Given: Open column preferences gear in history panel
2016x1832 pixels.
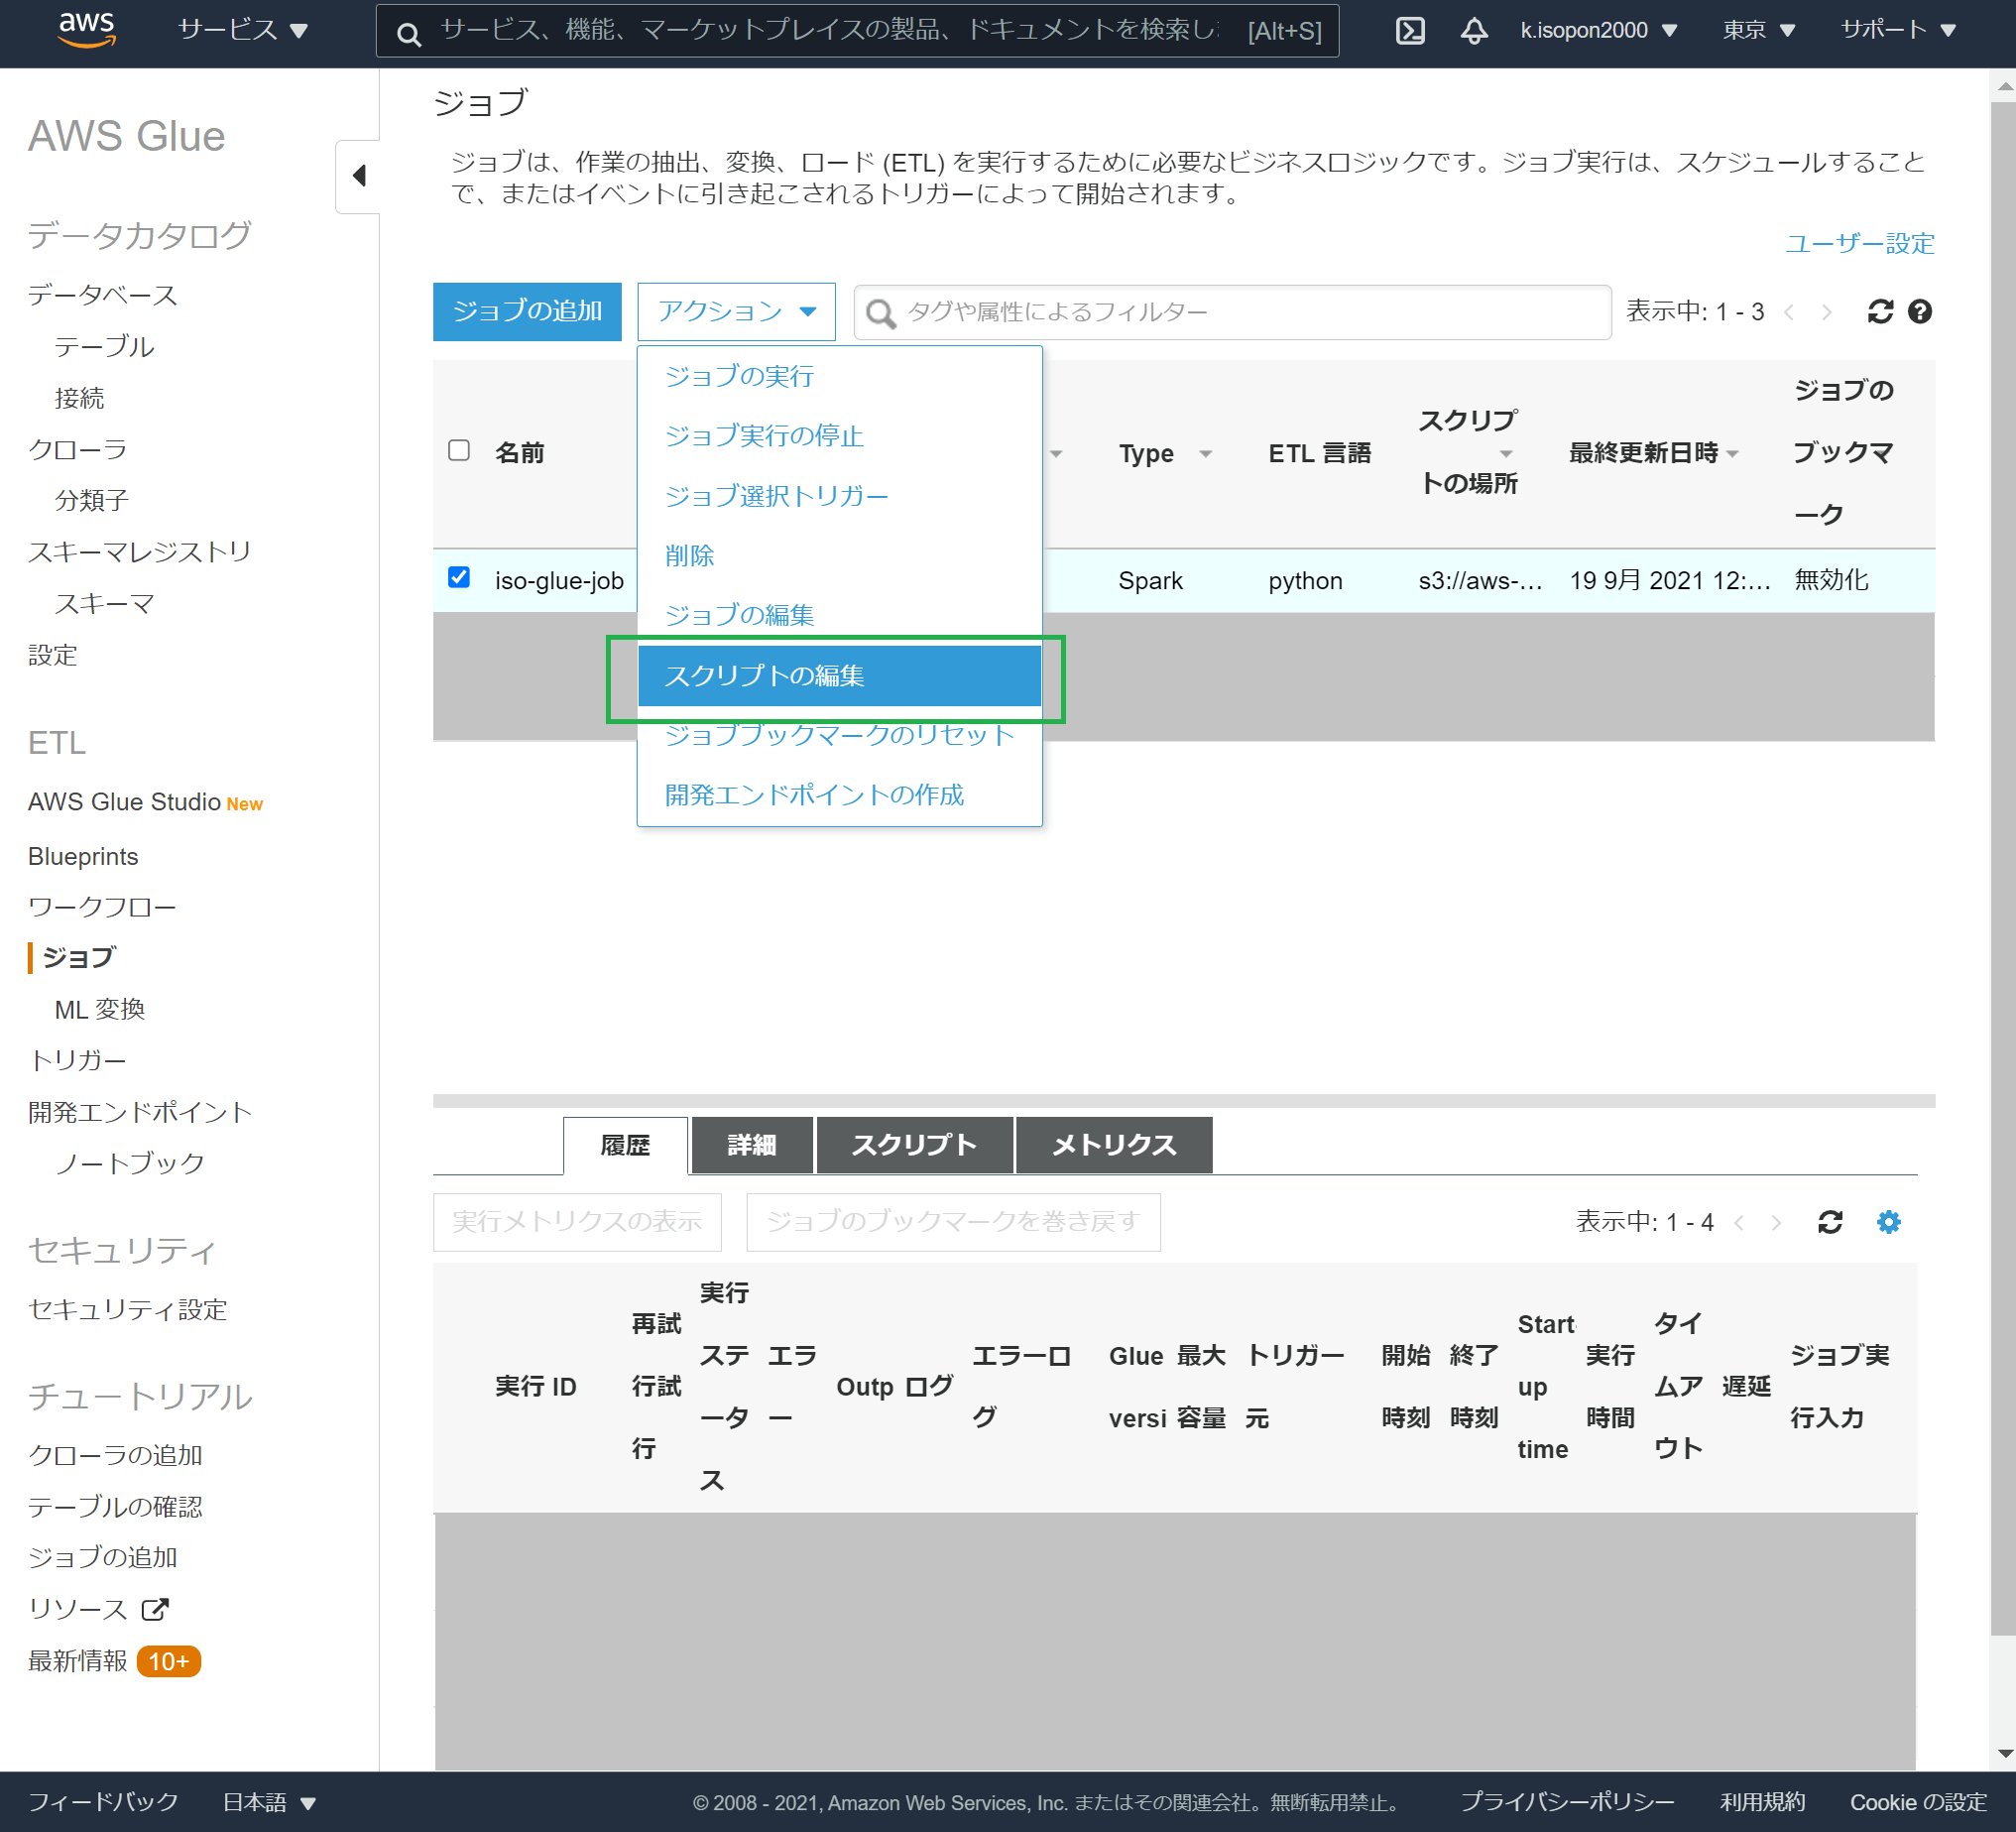Looking at the screenshot, I should [1888, 1221].
